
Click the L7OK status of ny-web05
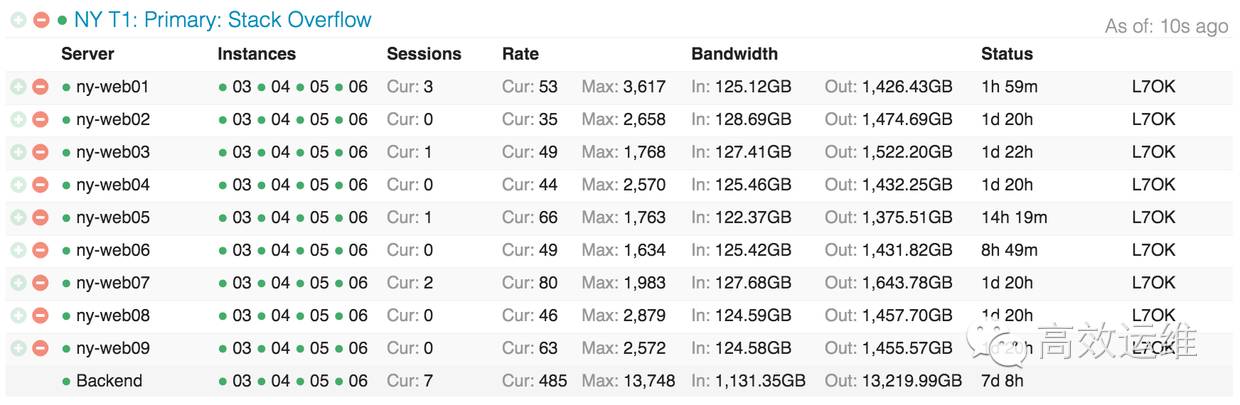tap(1154, 217)
